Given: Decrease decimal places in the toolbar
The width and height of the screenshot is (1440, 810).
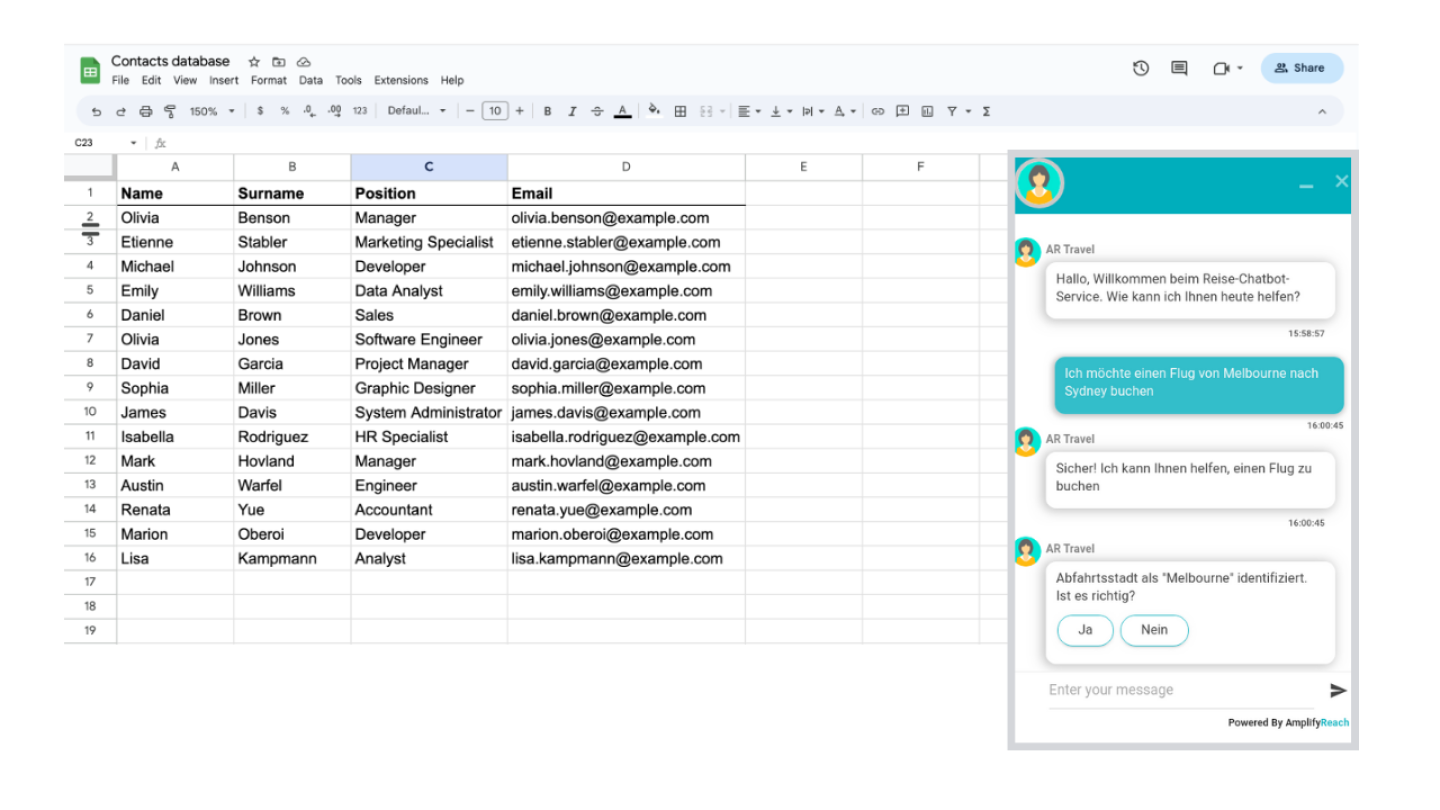Looking at the screenshot, I should tap(309, 112).
